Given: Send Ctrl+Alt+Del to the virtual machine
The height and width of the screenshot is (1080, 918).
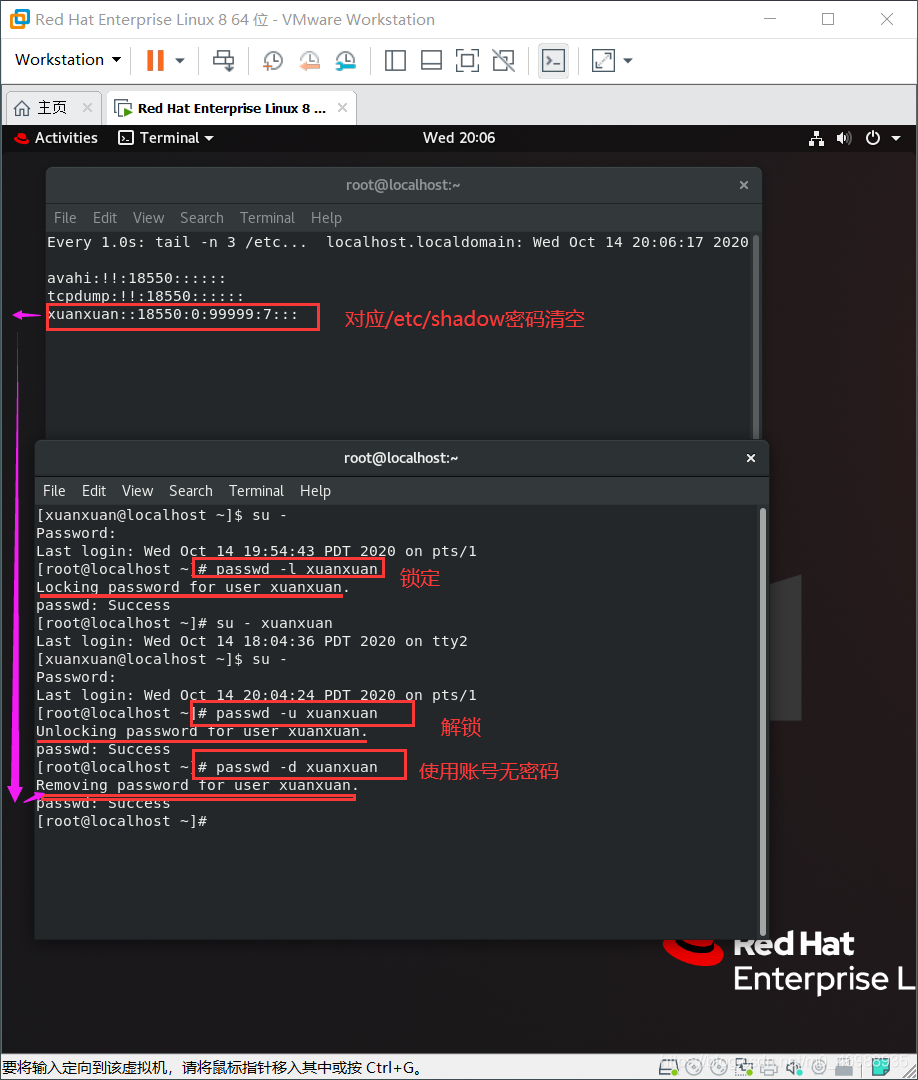Looking at the screenshot, I should [x=223, y=61].
